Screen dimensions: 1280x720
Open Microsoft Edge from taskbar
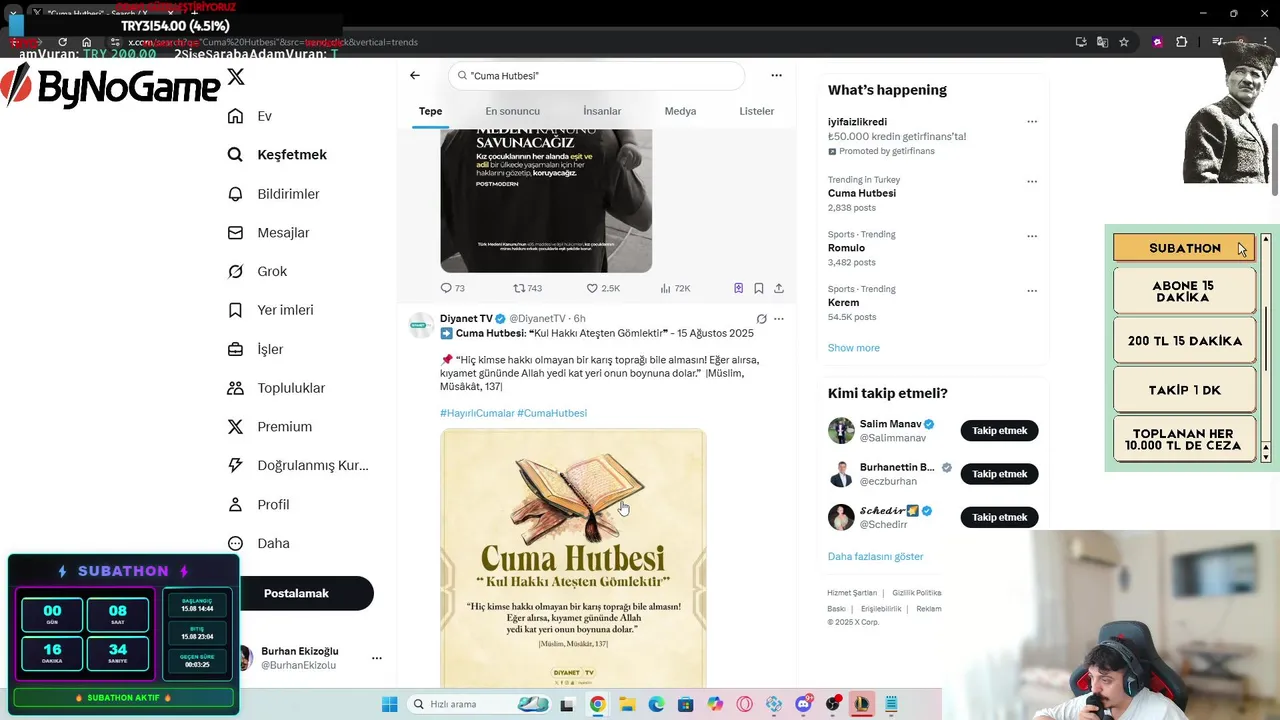click(x=656, y=704)
